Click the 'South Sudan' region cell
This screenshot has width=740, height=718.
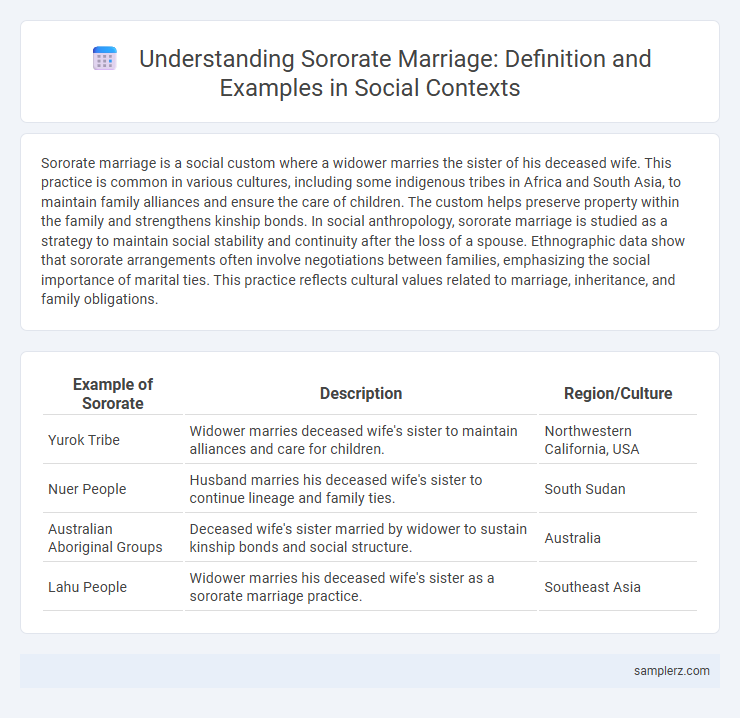(618, 489)
